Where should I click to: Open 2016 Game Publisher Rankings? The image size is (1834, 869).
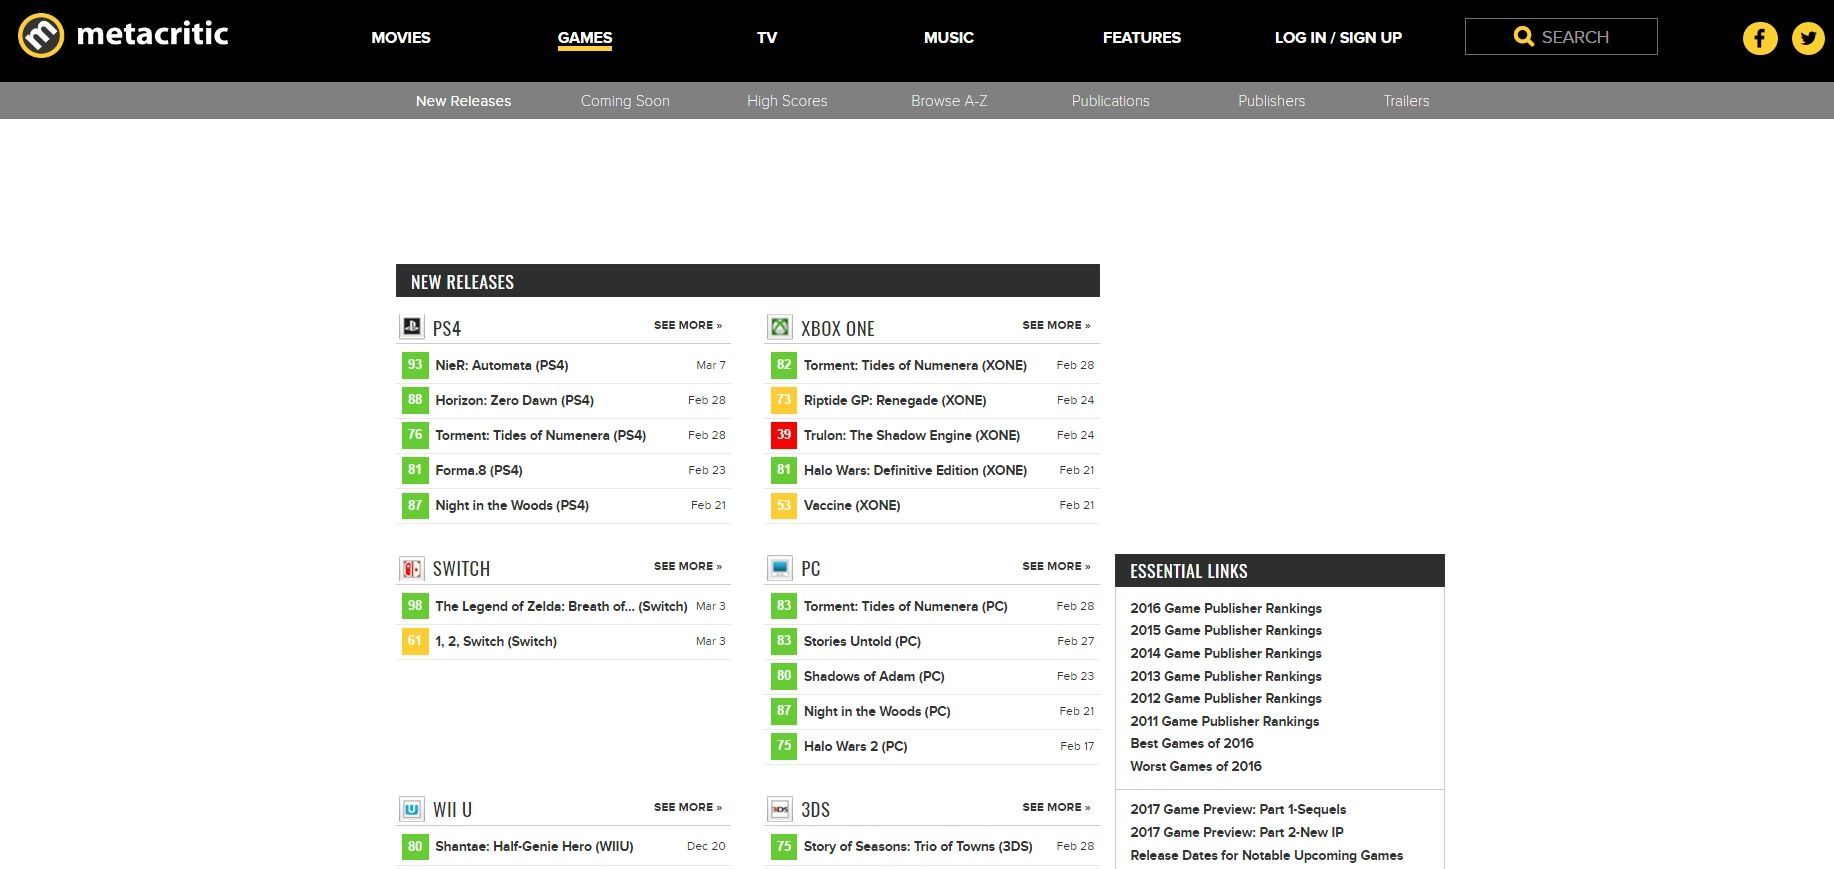1226,608
